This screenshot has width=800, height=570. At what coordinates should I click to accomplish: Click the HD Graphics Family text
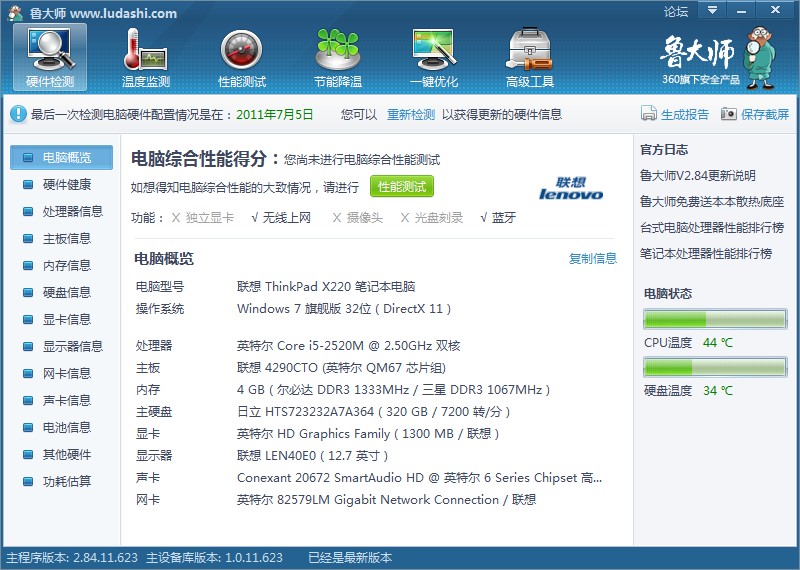pyautogui.click(x=368, y=434)
